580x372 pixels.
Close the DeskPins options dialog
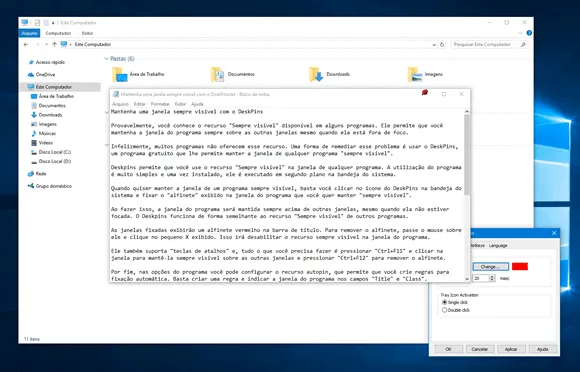tap(554, 233)
